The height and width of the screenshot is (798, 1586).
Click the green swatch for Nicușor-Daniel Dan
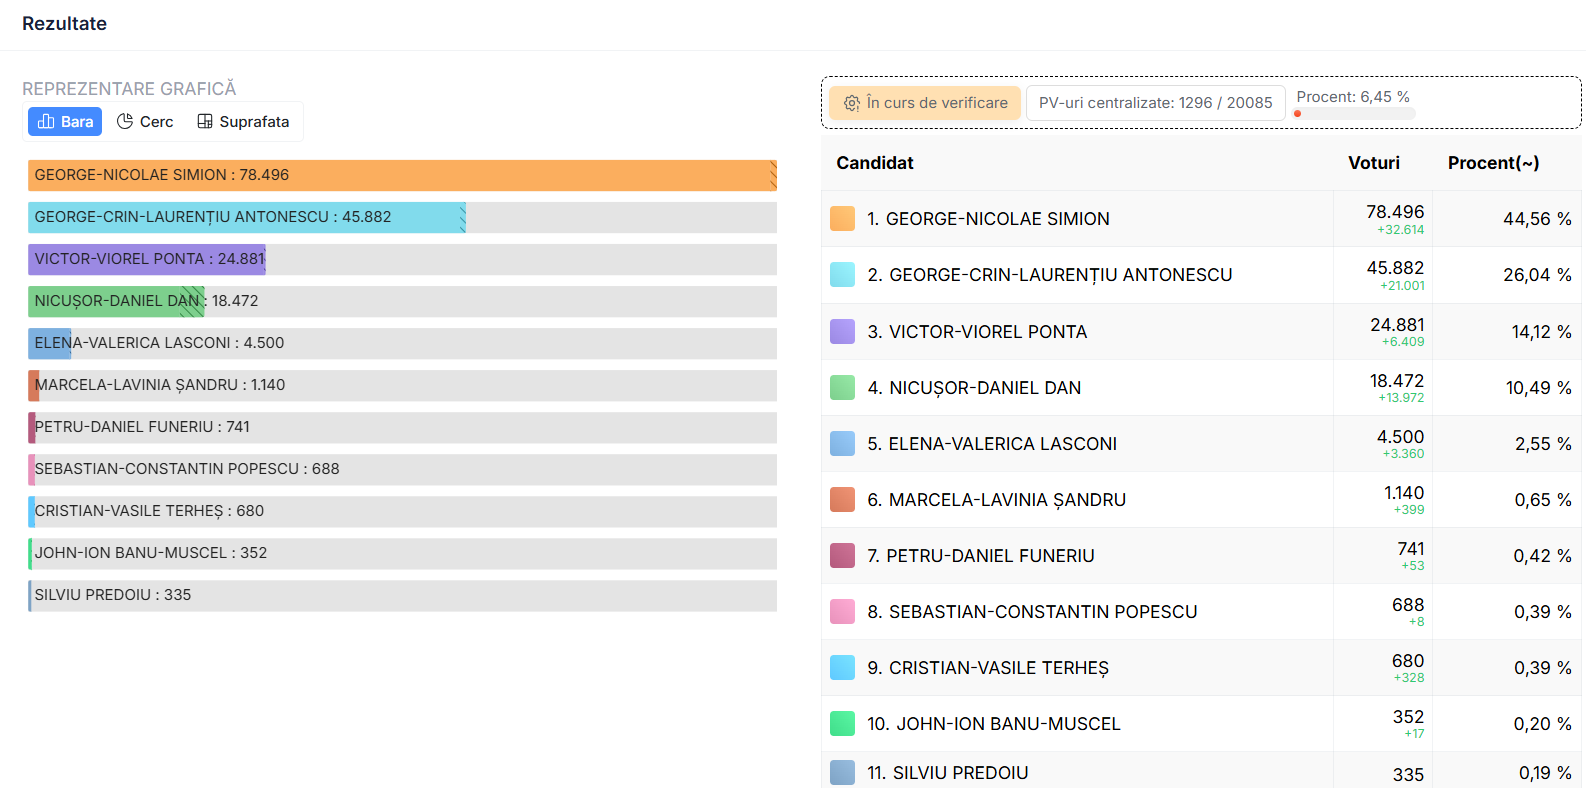point(842,388)
